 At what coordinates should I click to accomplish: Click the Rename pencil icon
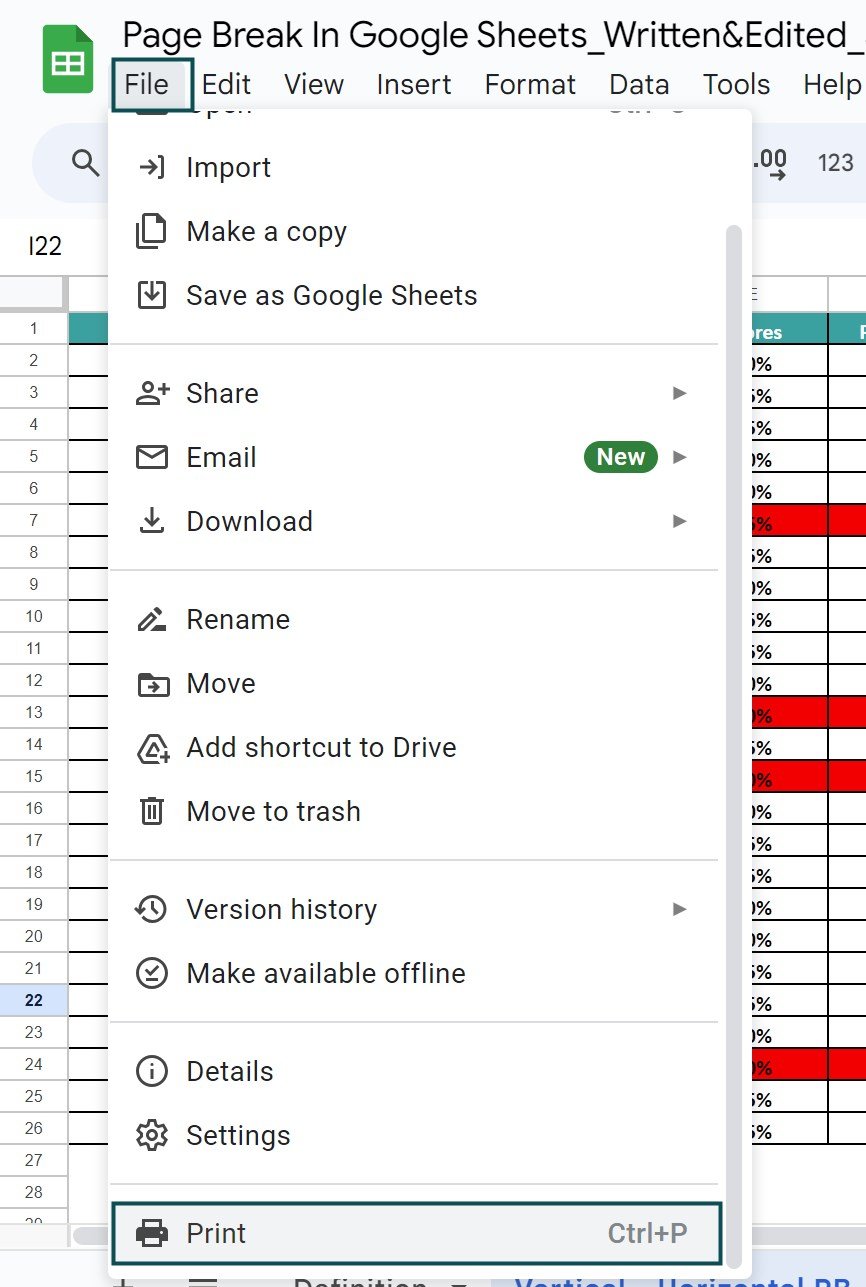click(151, 619)
